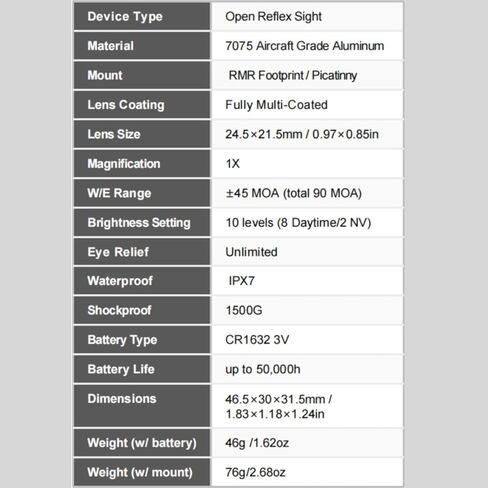Click the Mount label cell

[142, 75]
